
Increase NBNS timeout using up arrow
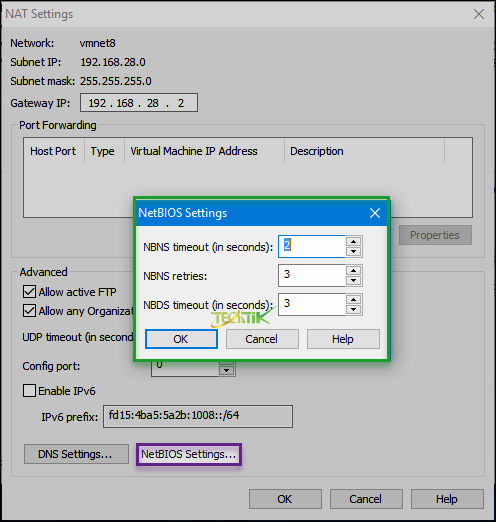click(x=353, y=241)
